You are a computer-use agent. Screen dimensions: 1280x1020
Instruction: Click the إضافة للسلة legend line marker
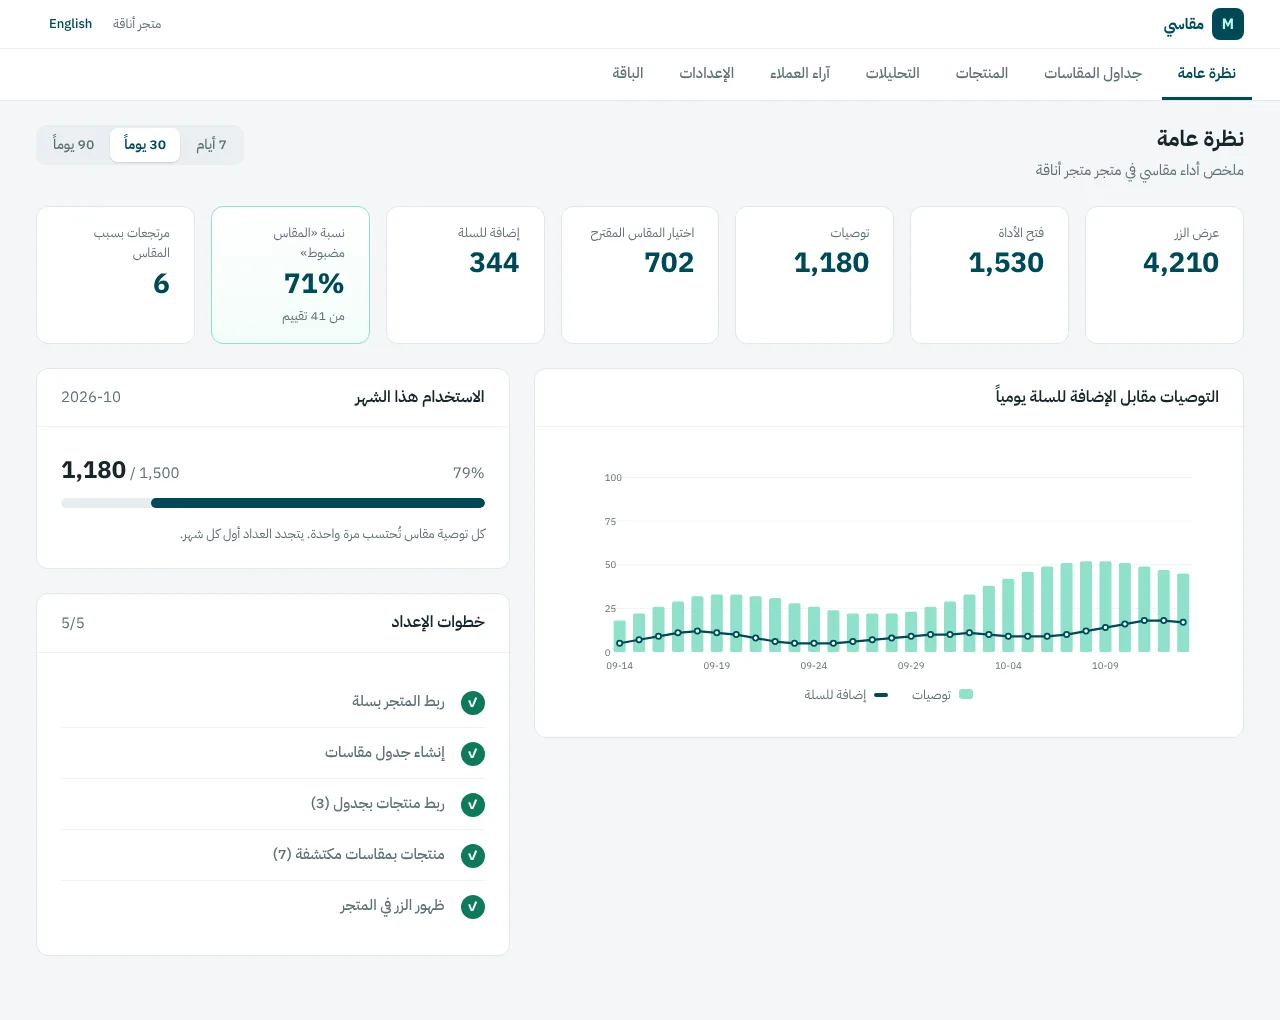(x=881, y=694)
